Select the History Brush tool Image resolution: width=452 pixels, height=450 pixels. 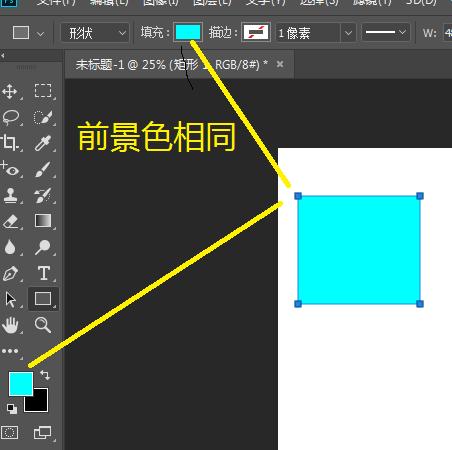click(43, 195)
